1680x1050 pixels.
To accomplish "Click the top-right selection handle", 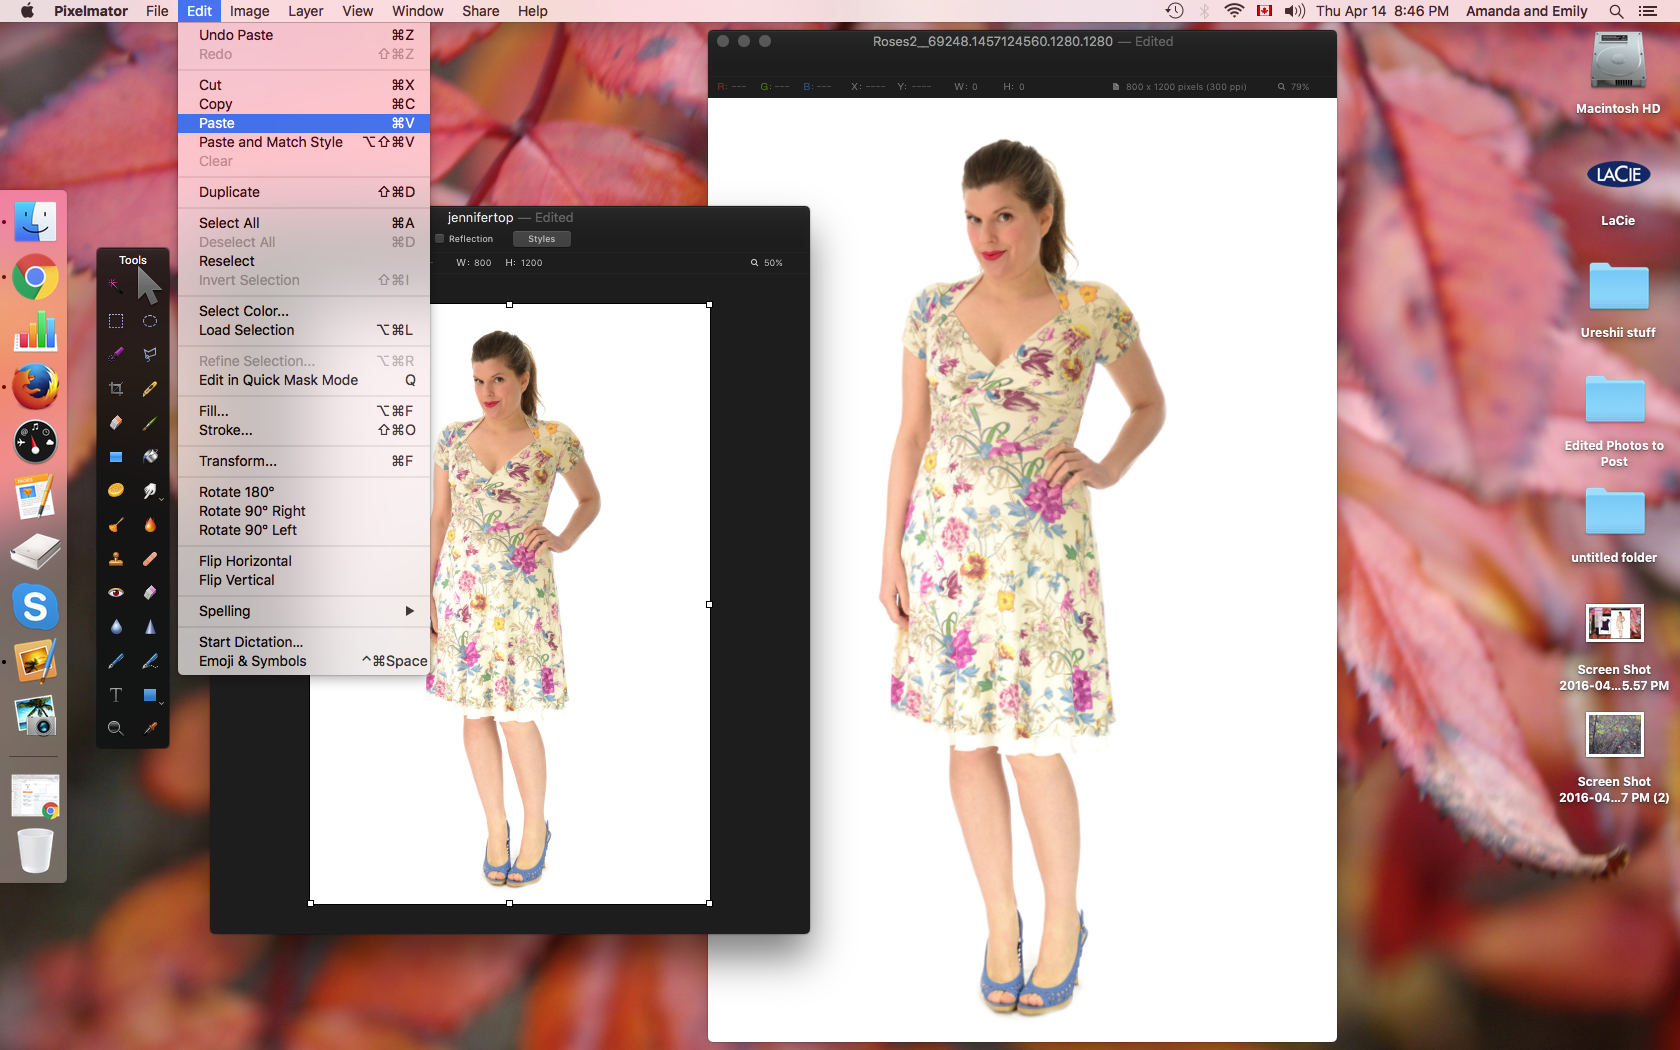I will (x=709, y=304).
